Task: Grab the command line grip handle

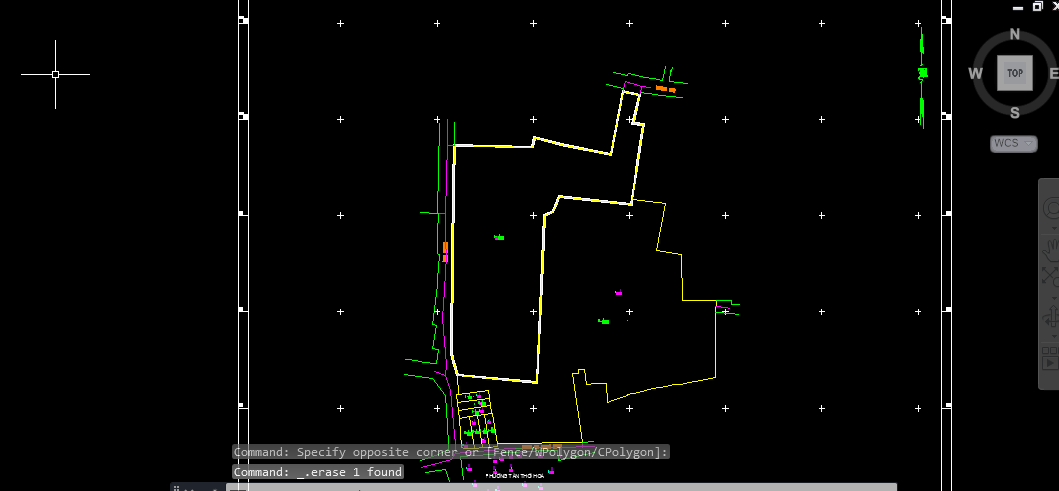Action: [178, 488]
